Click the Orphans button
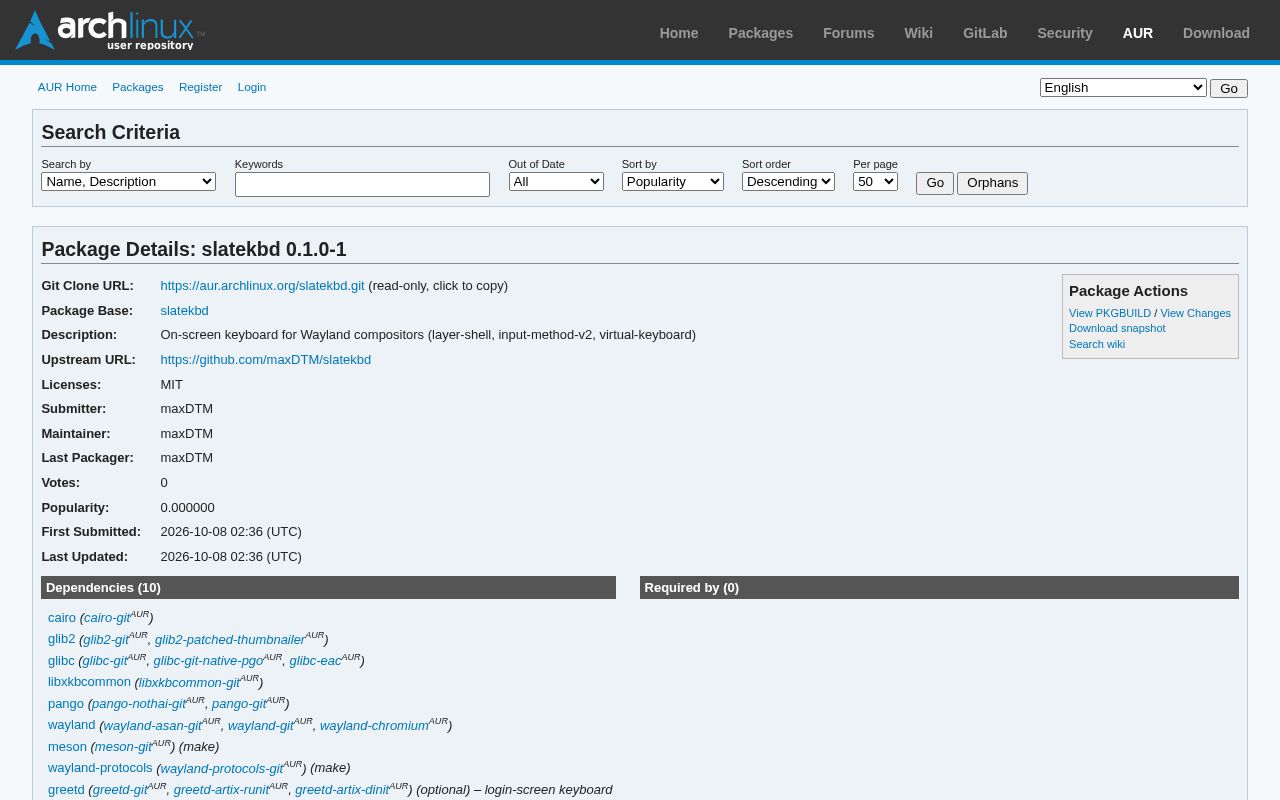The height and width of the screenshot is (800, 1280). (992, 183)
